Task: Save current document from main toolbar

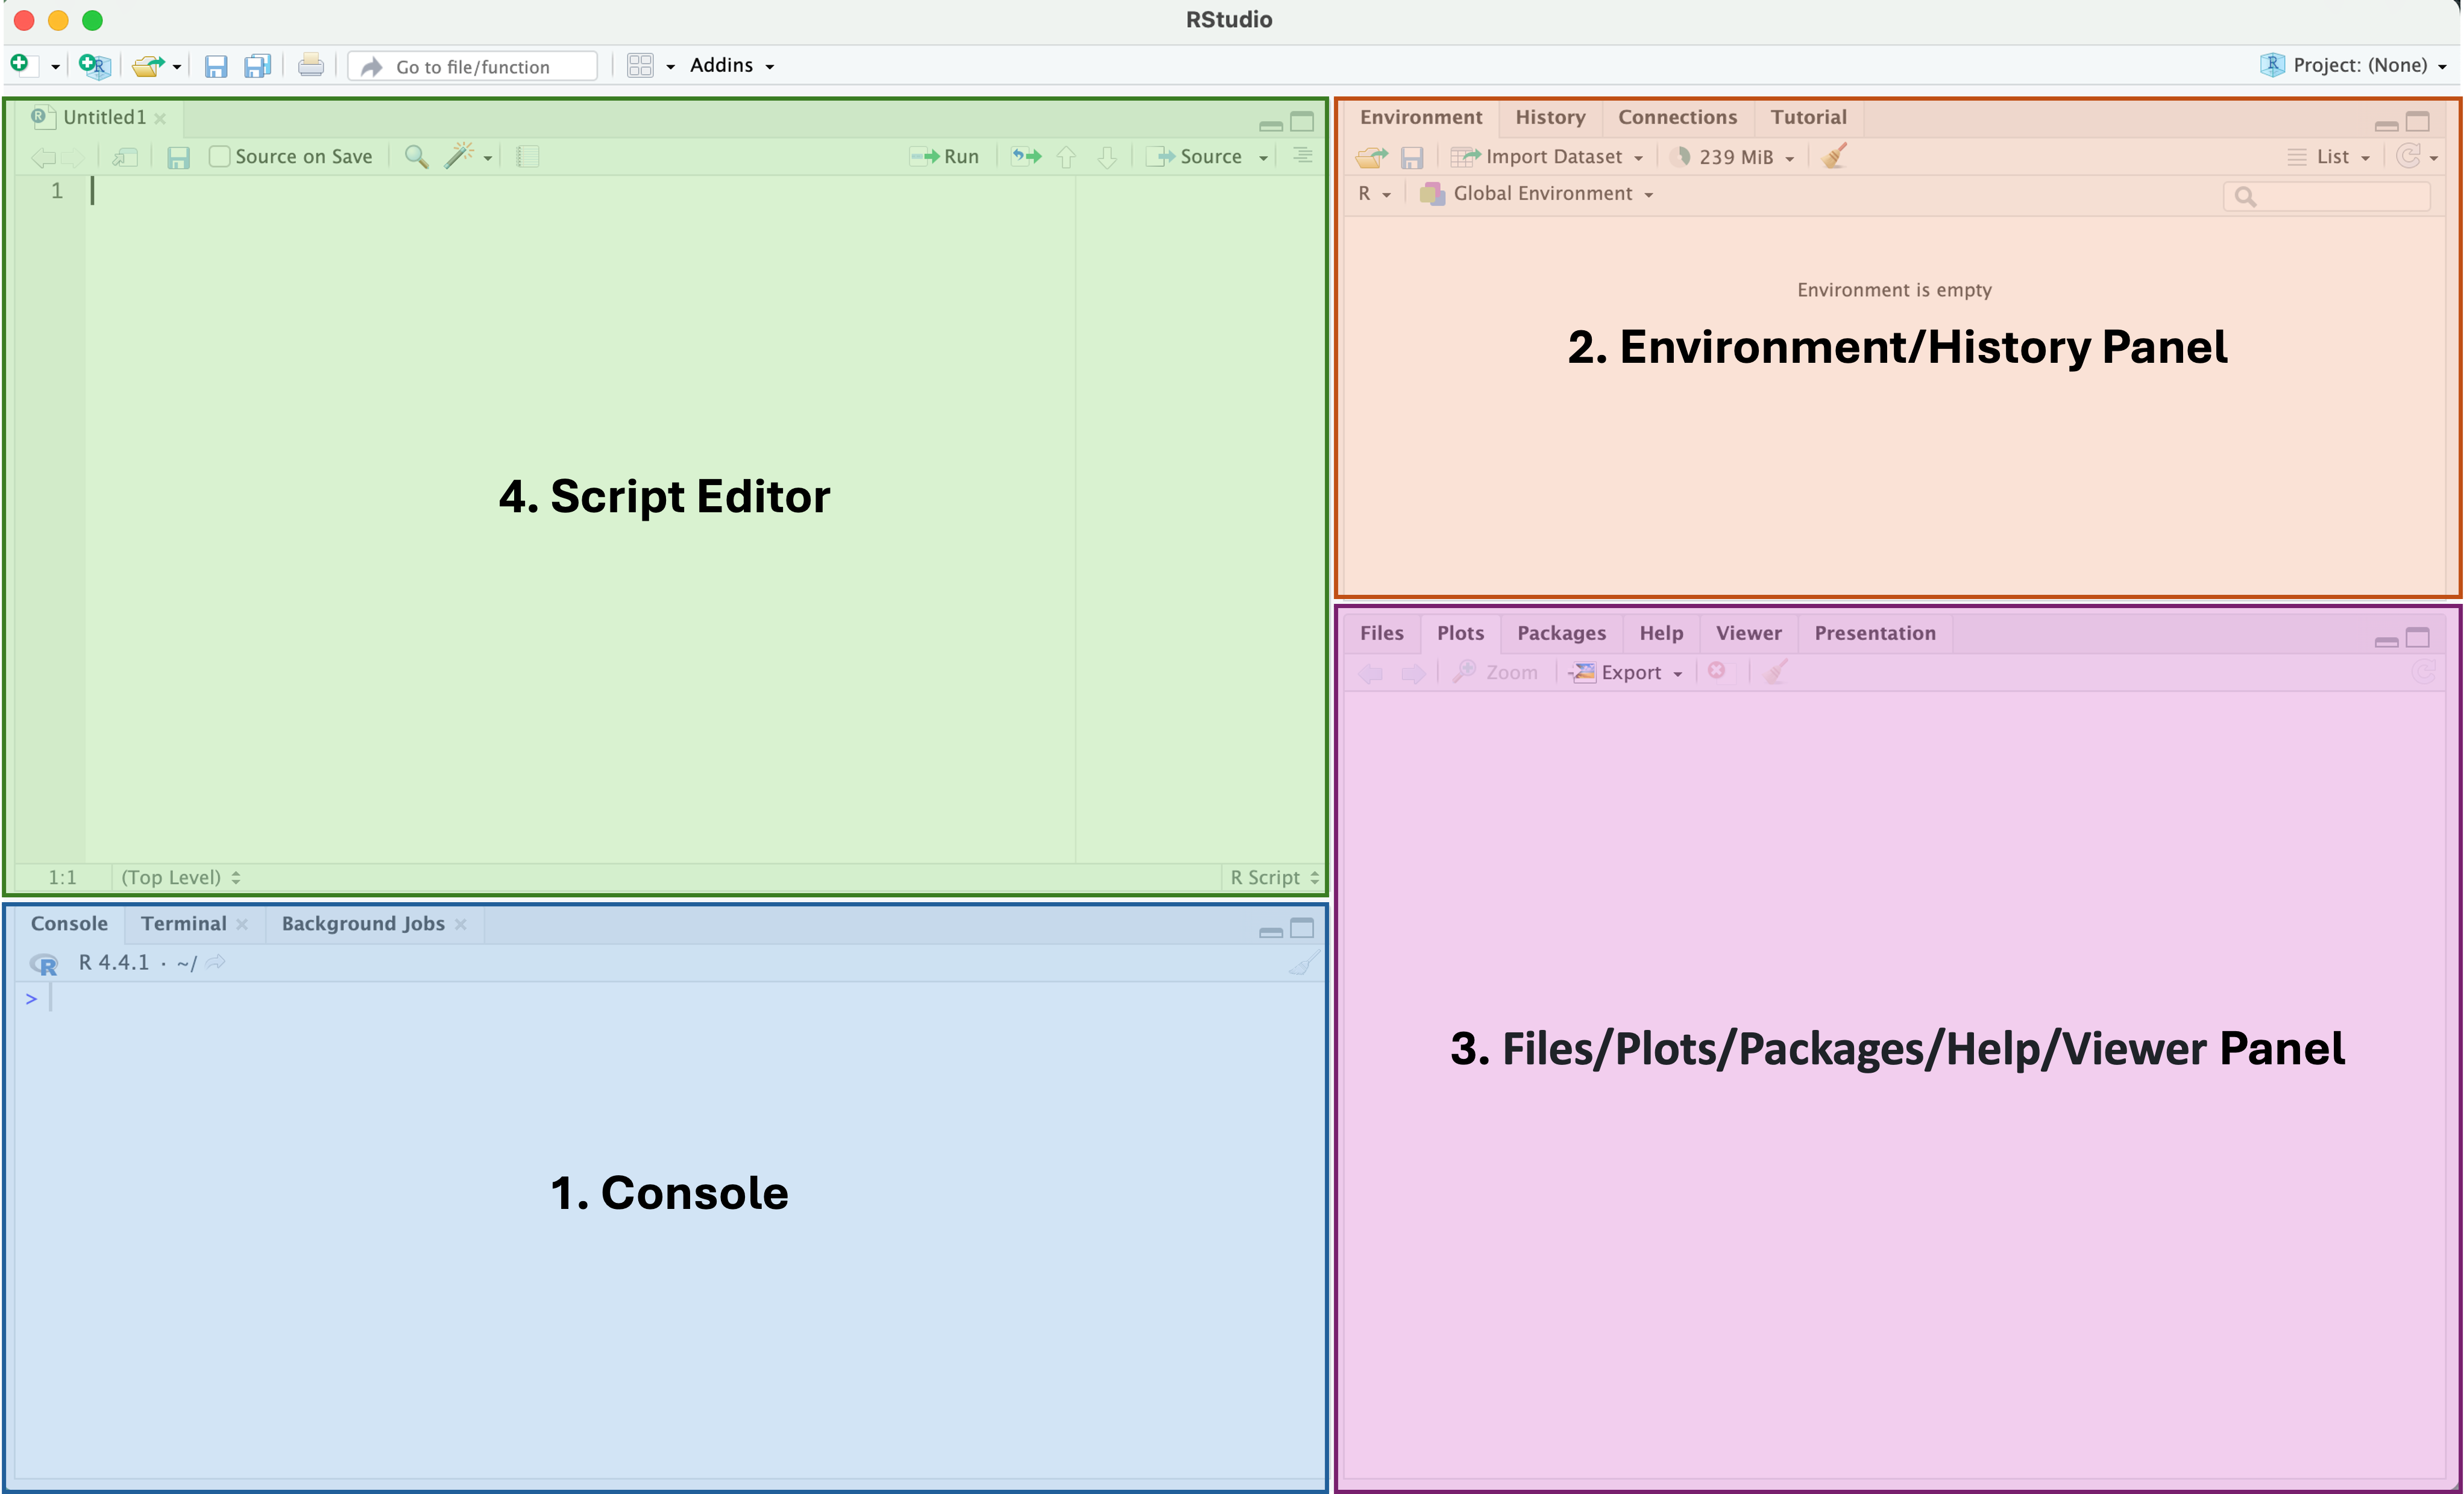Action: [x=216, y=66]
